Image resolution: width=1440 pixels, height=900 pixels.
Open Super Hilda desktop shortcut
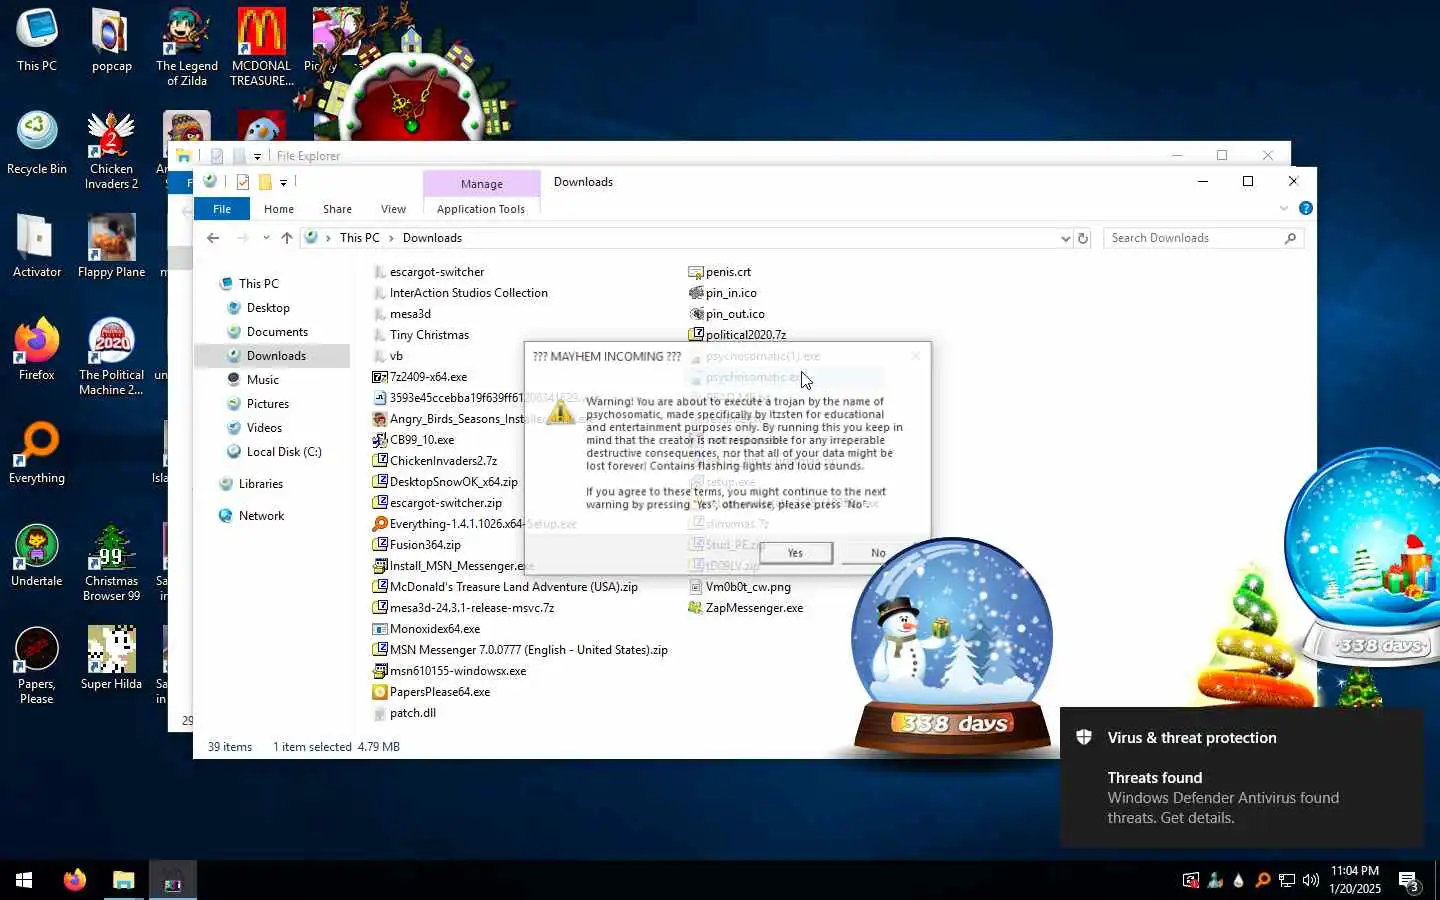pos(111,658)
